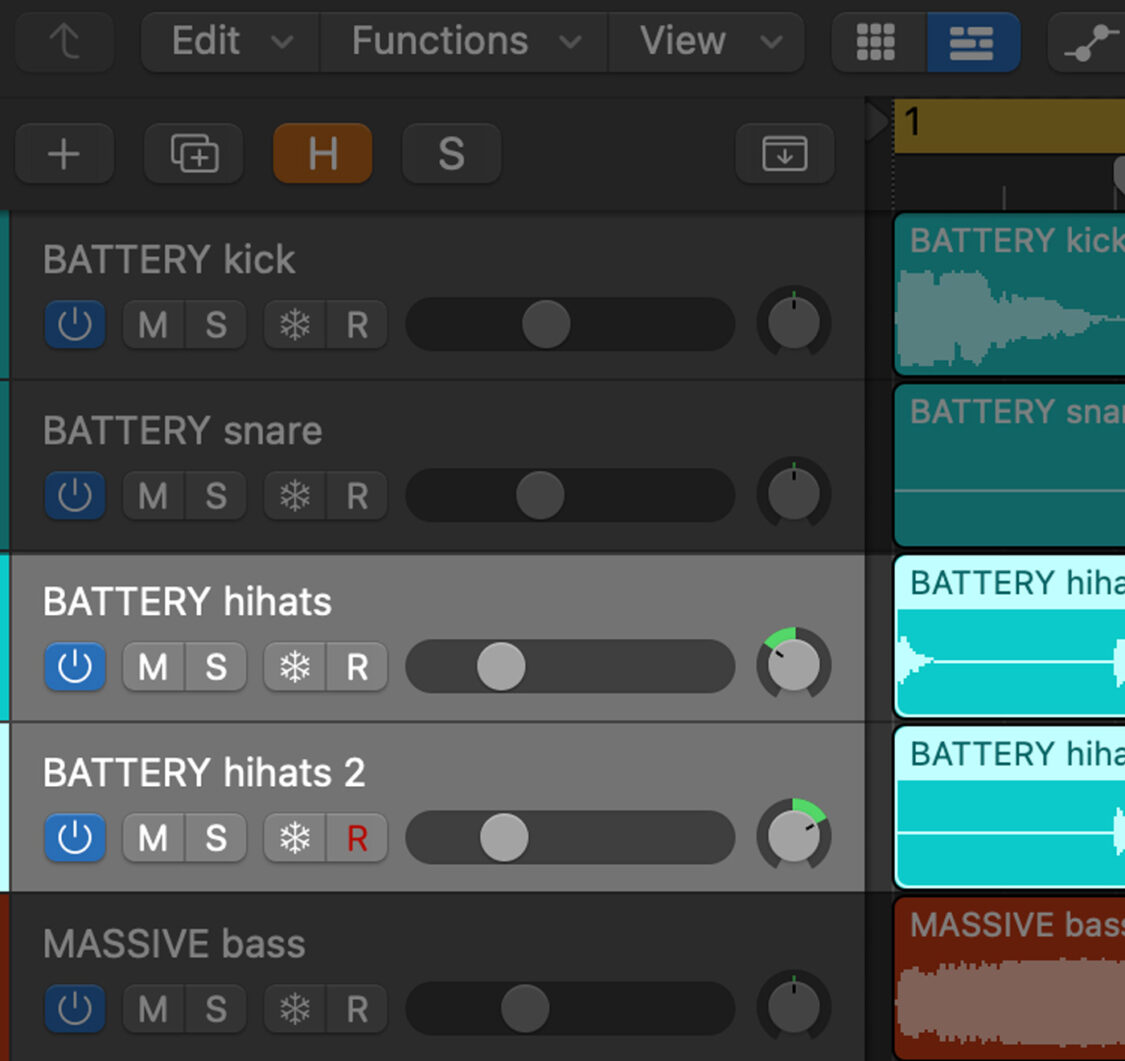Click the back arrow icon top left
1125x1061 pixels.
pyautogui.click(x=64, y=42)
